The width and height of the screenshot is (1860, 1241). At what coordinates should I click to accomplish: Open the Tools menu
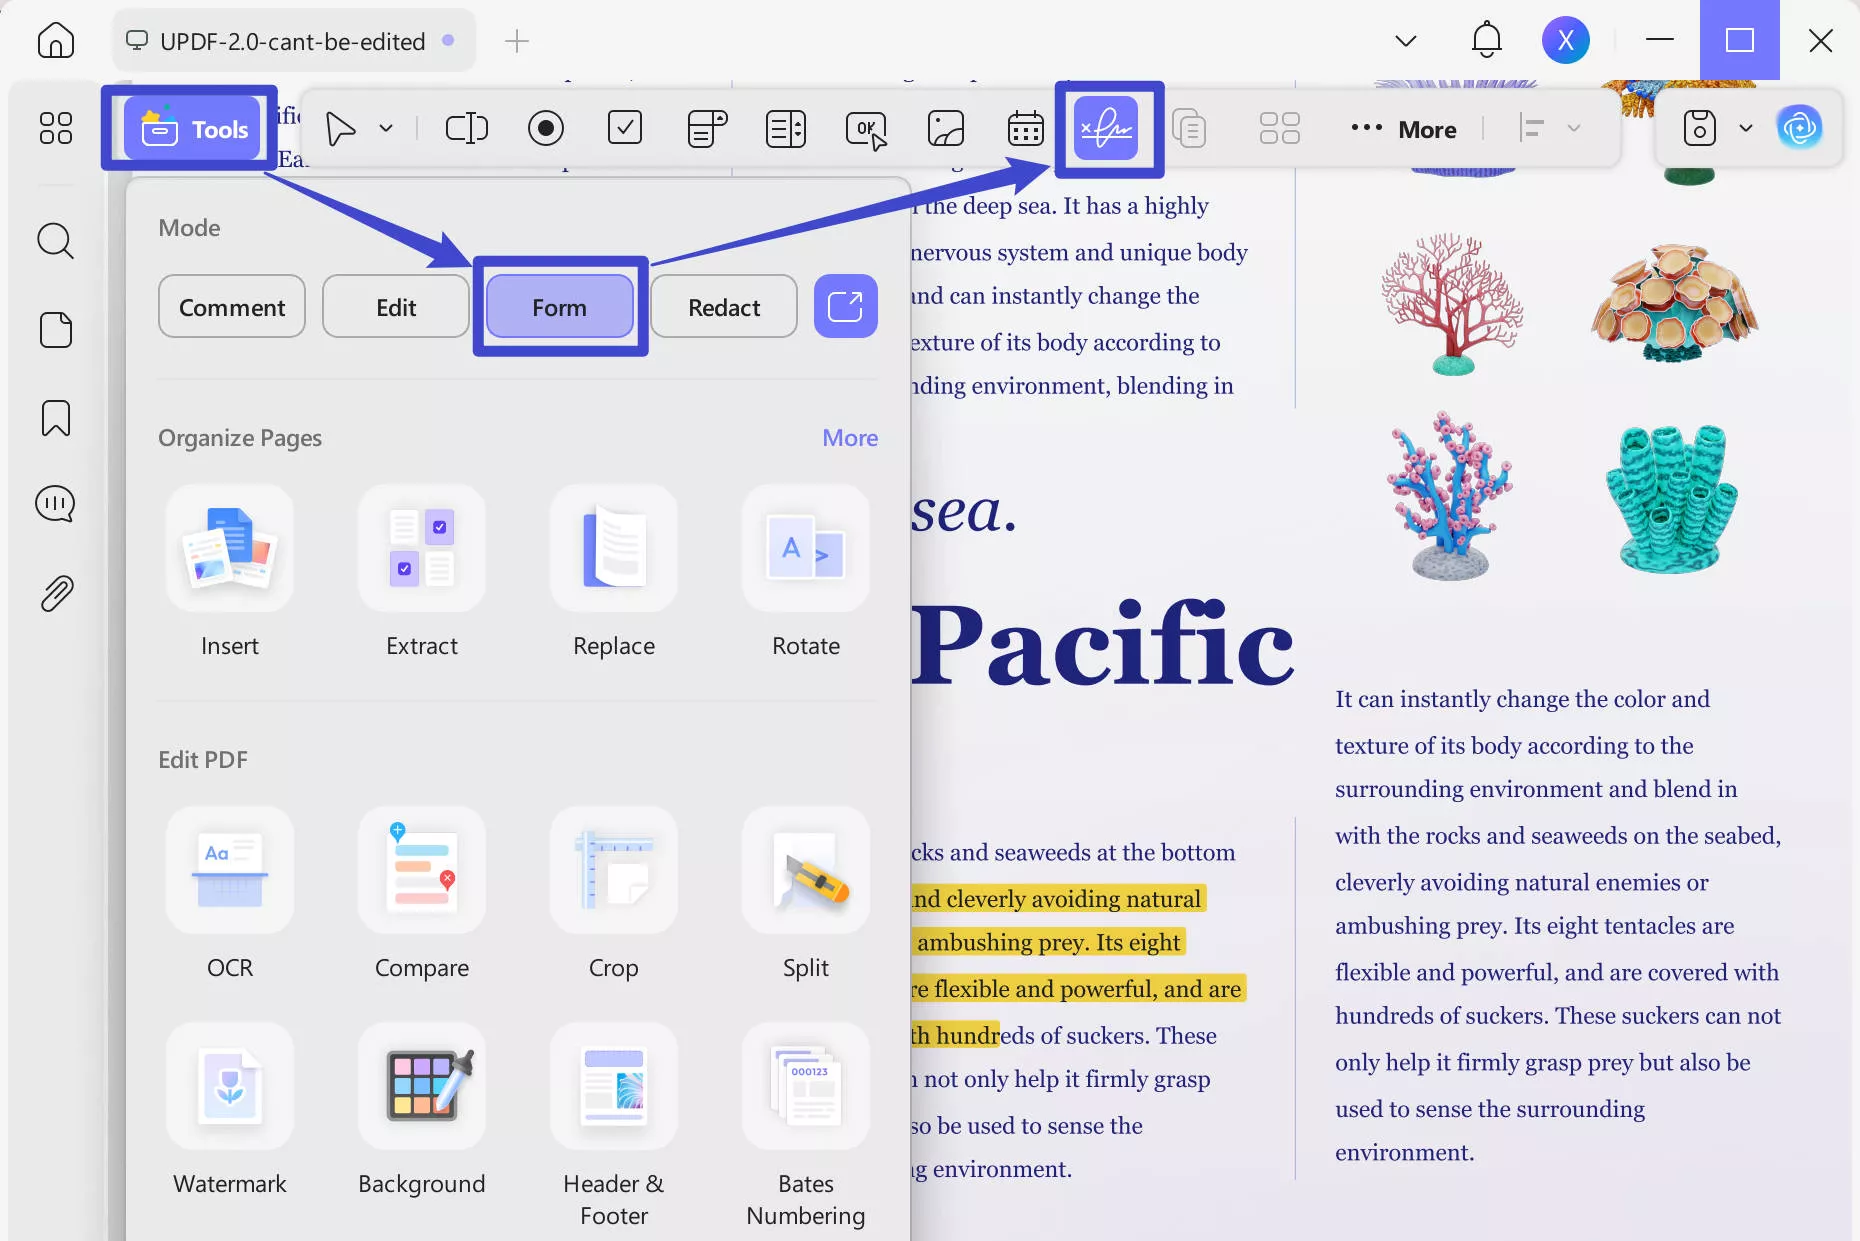point(190,128)
